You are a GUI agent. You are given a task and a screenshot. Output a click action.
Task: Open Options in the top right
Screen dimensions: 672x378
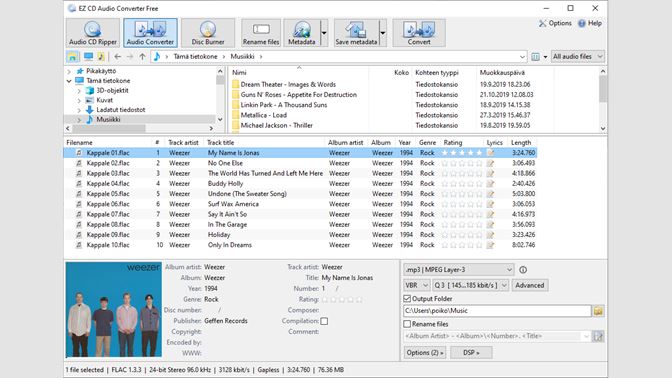coord(555,23)
